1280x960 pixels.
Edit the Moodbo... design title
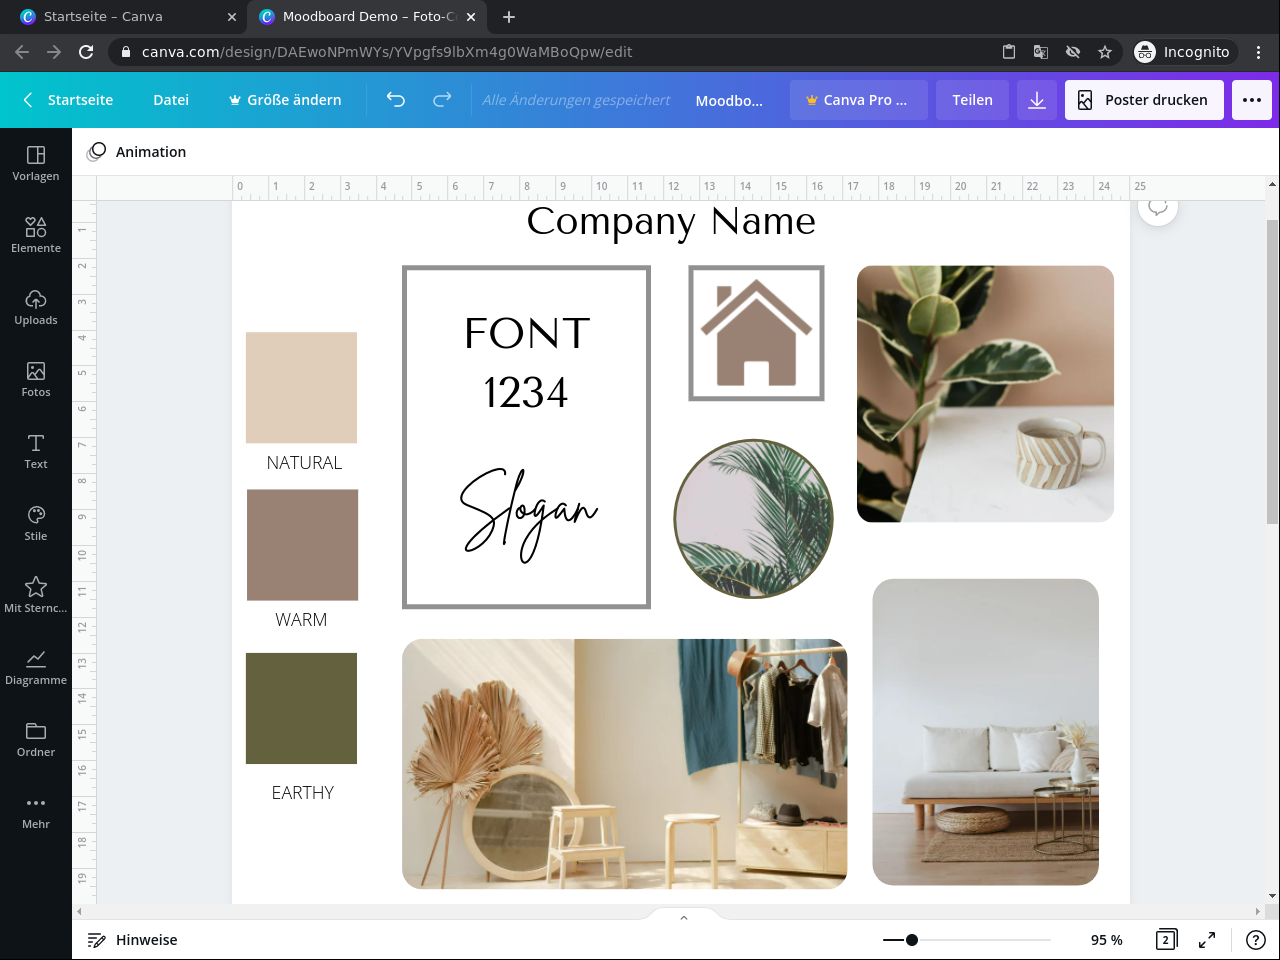729,100
